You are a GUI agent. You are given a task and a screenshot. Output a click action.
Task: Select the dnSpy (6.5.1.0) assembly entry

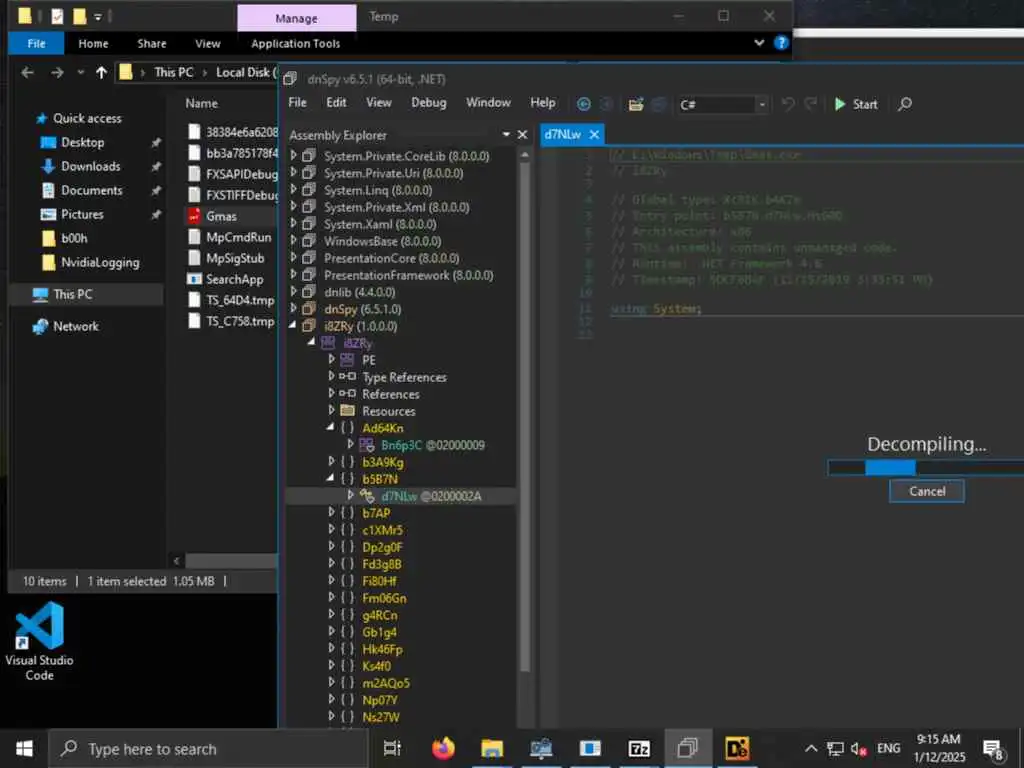362,309
